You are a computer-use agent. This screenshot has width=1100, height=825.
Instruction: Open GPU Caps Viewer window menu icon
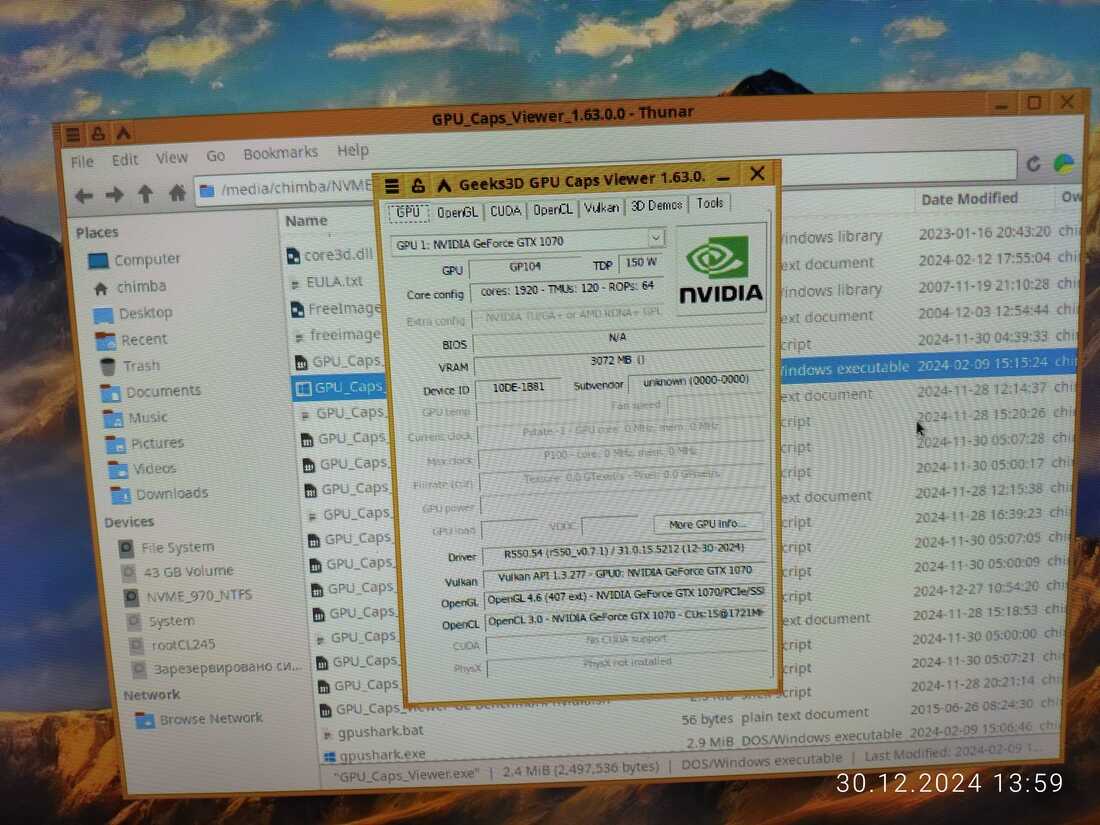(391, 185)
